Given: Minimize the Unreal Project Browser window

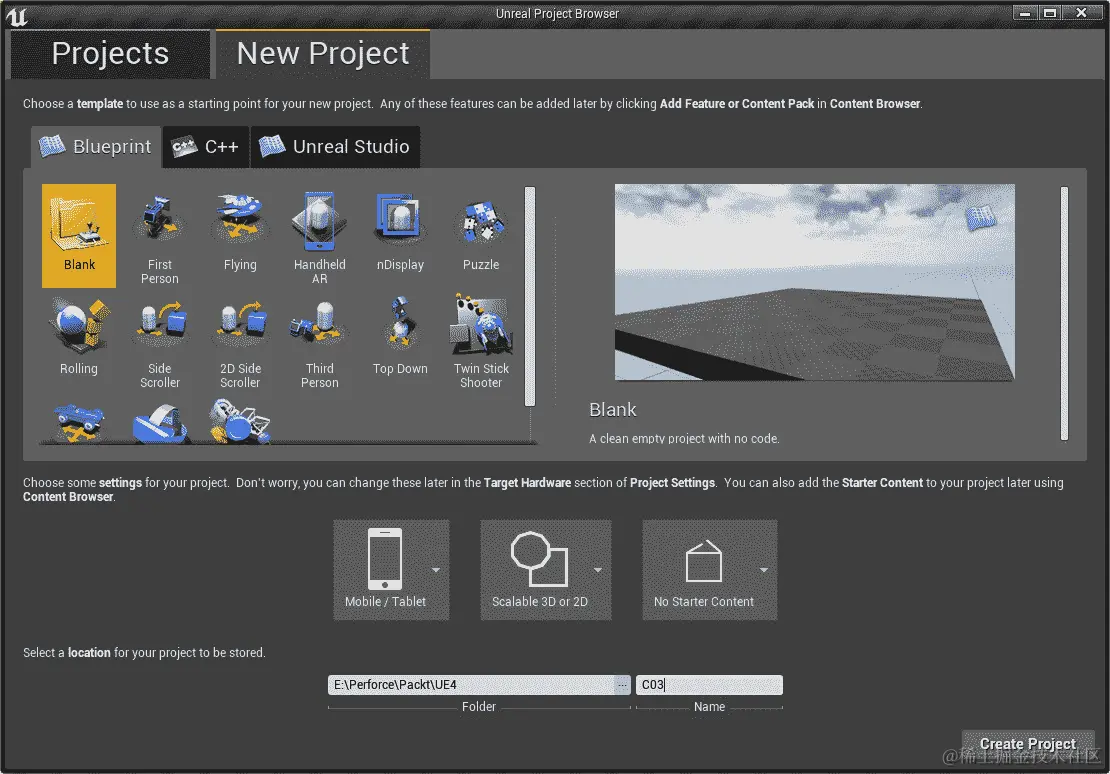Looking at the screenshot, I should point(1024,13).
